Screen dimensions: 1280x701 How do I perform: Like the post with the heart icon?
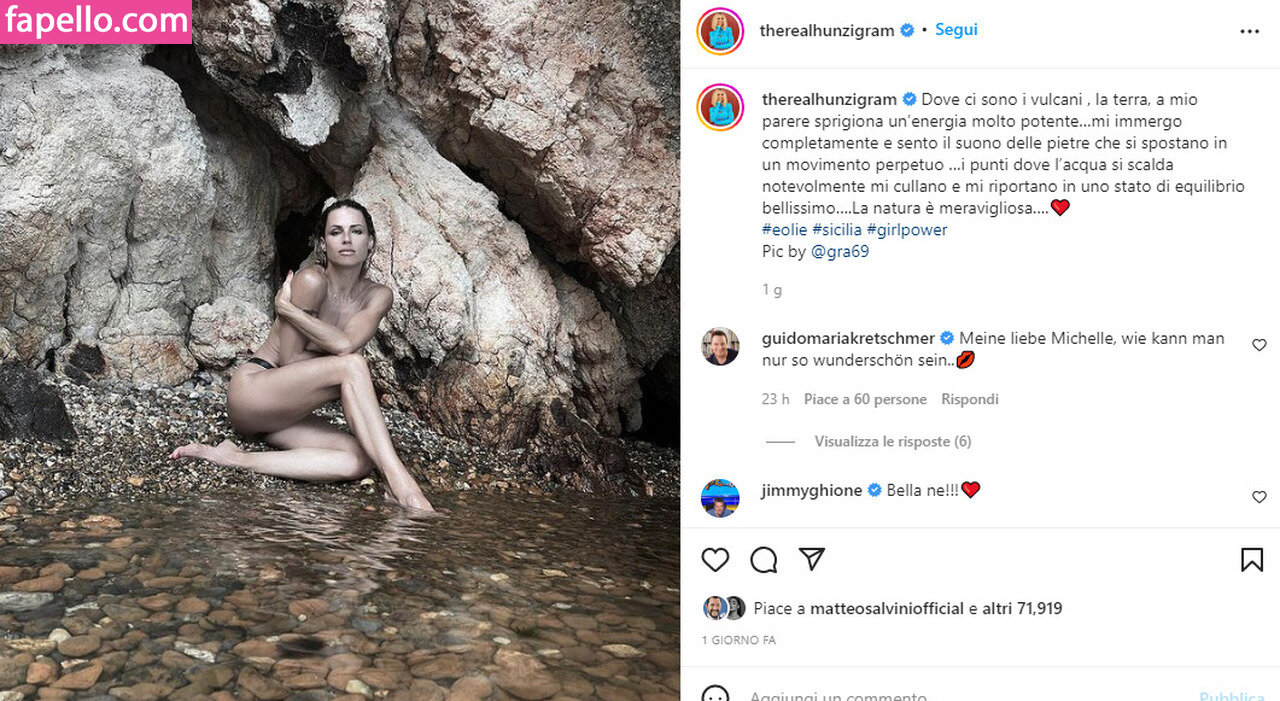point(715,560)
